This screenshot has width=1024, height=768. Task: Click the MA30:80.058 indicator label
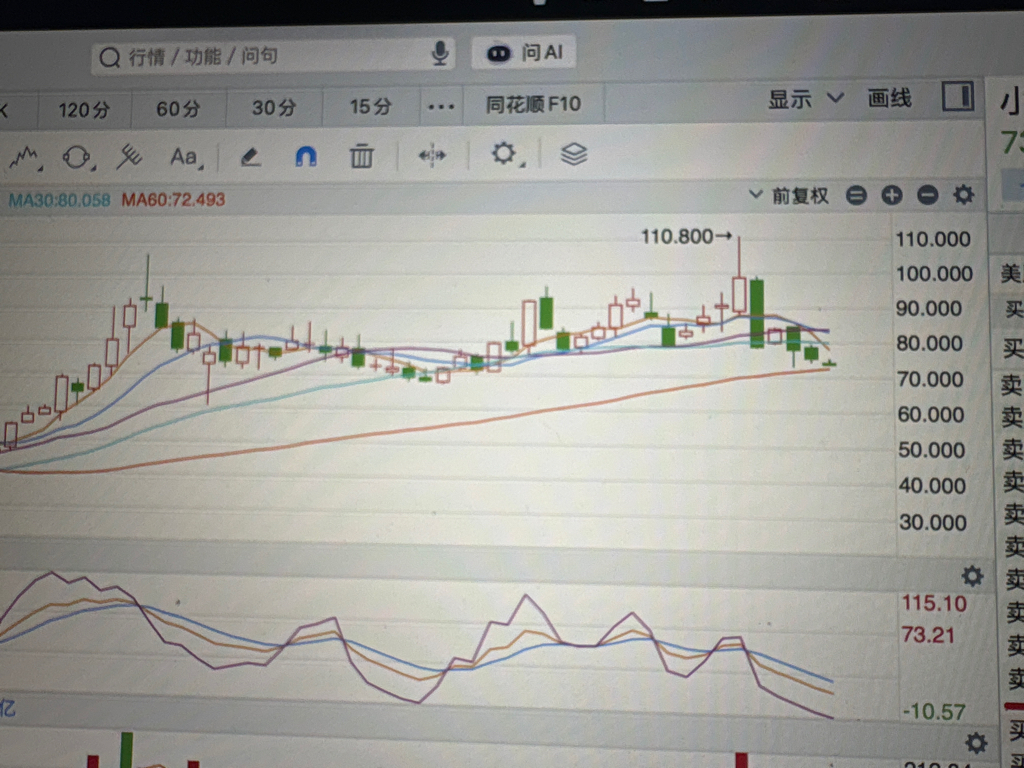click(59, 200)
